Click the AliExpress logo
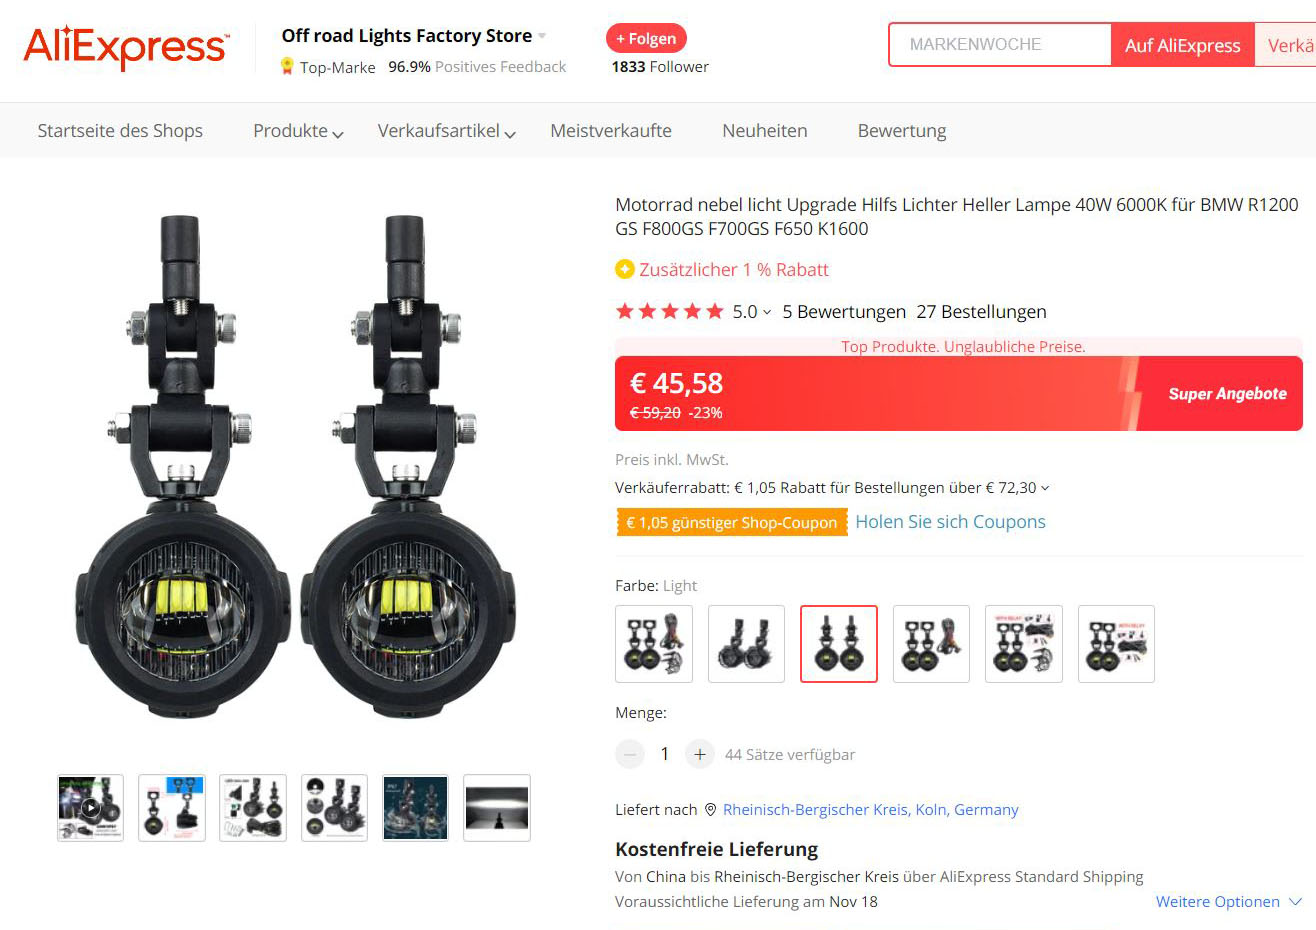 click(x=126, y=47)
